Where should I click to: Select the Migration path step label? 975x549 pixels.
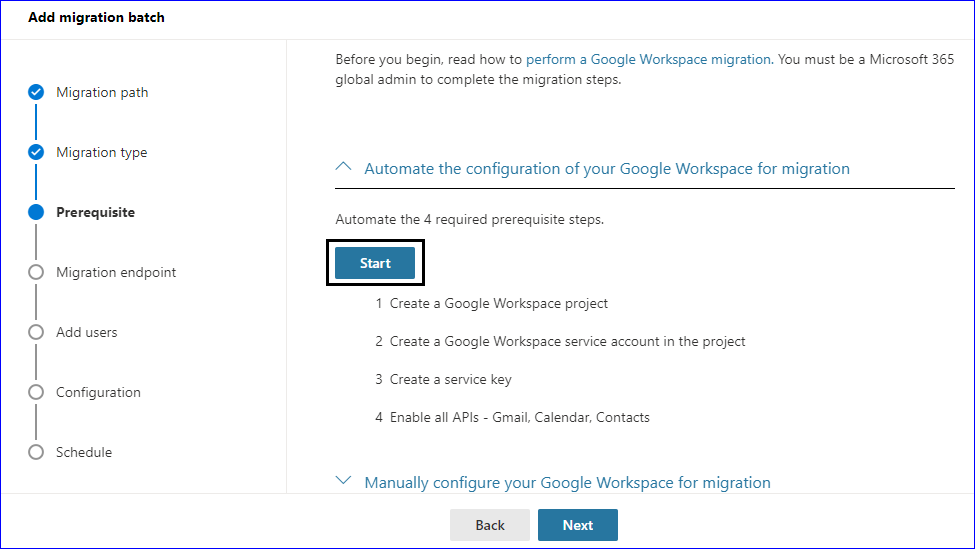coord(102,92)
